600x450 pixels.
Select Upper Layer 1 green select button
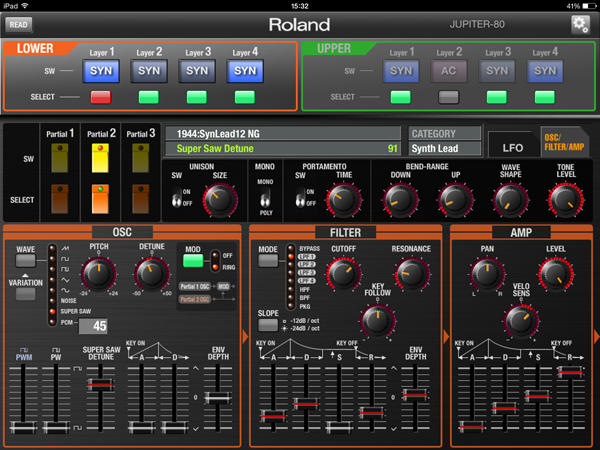401,97
